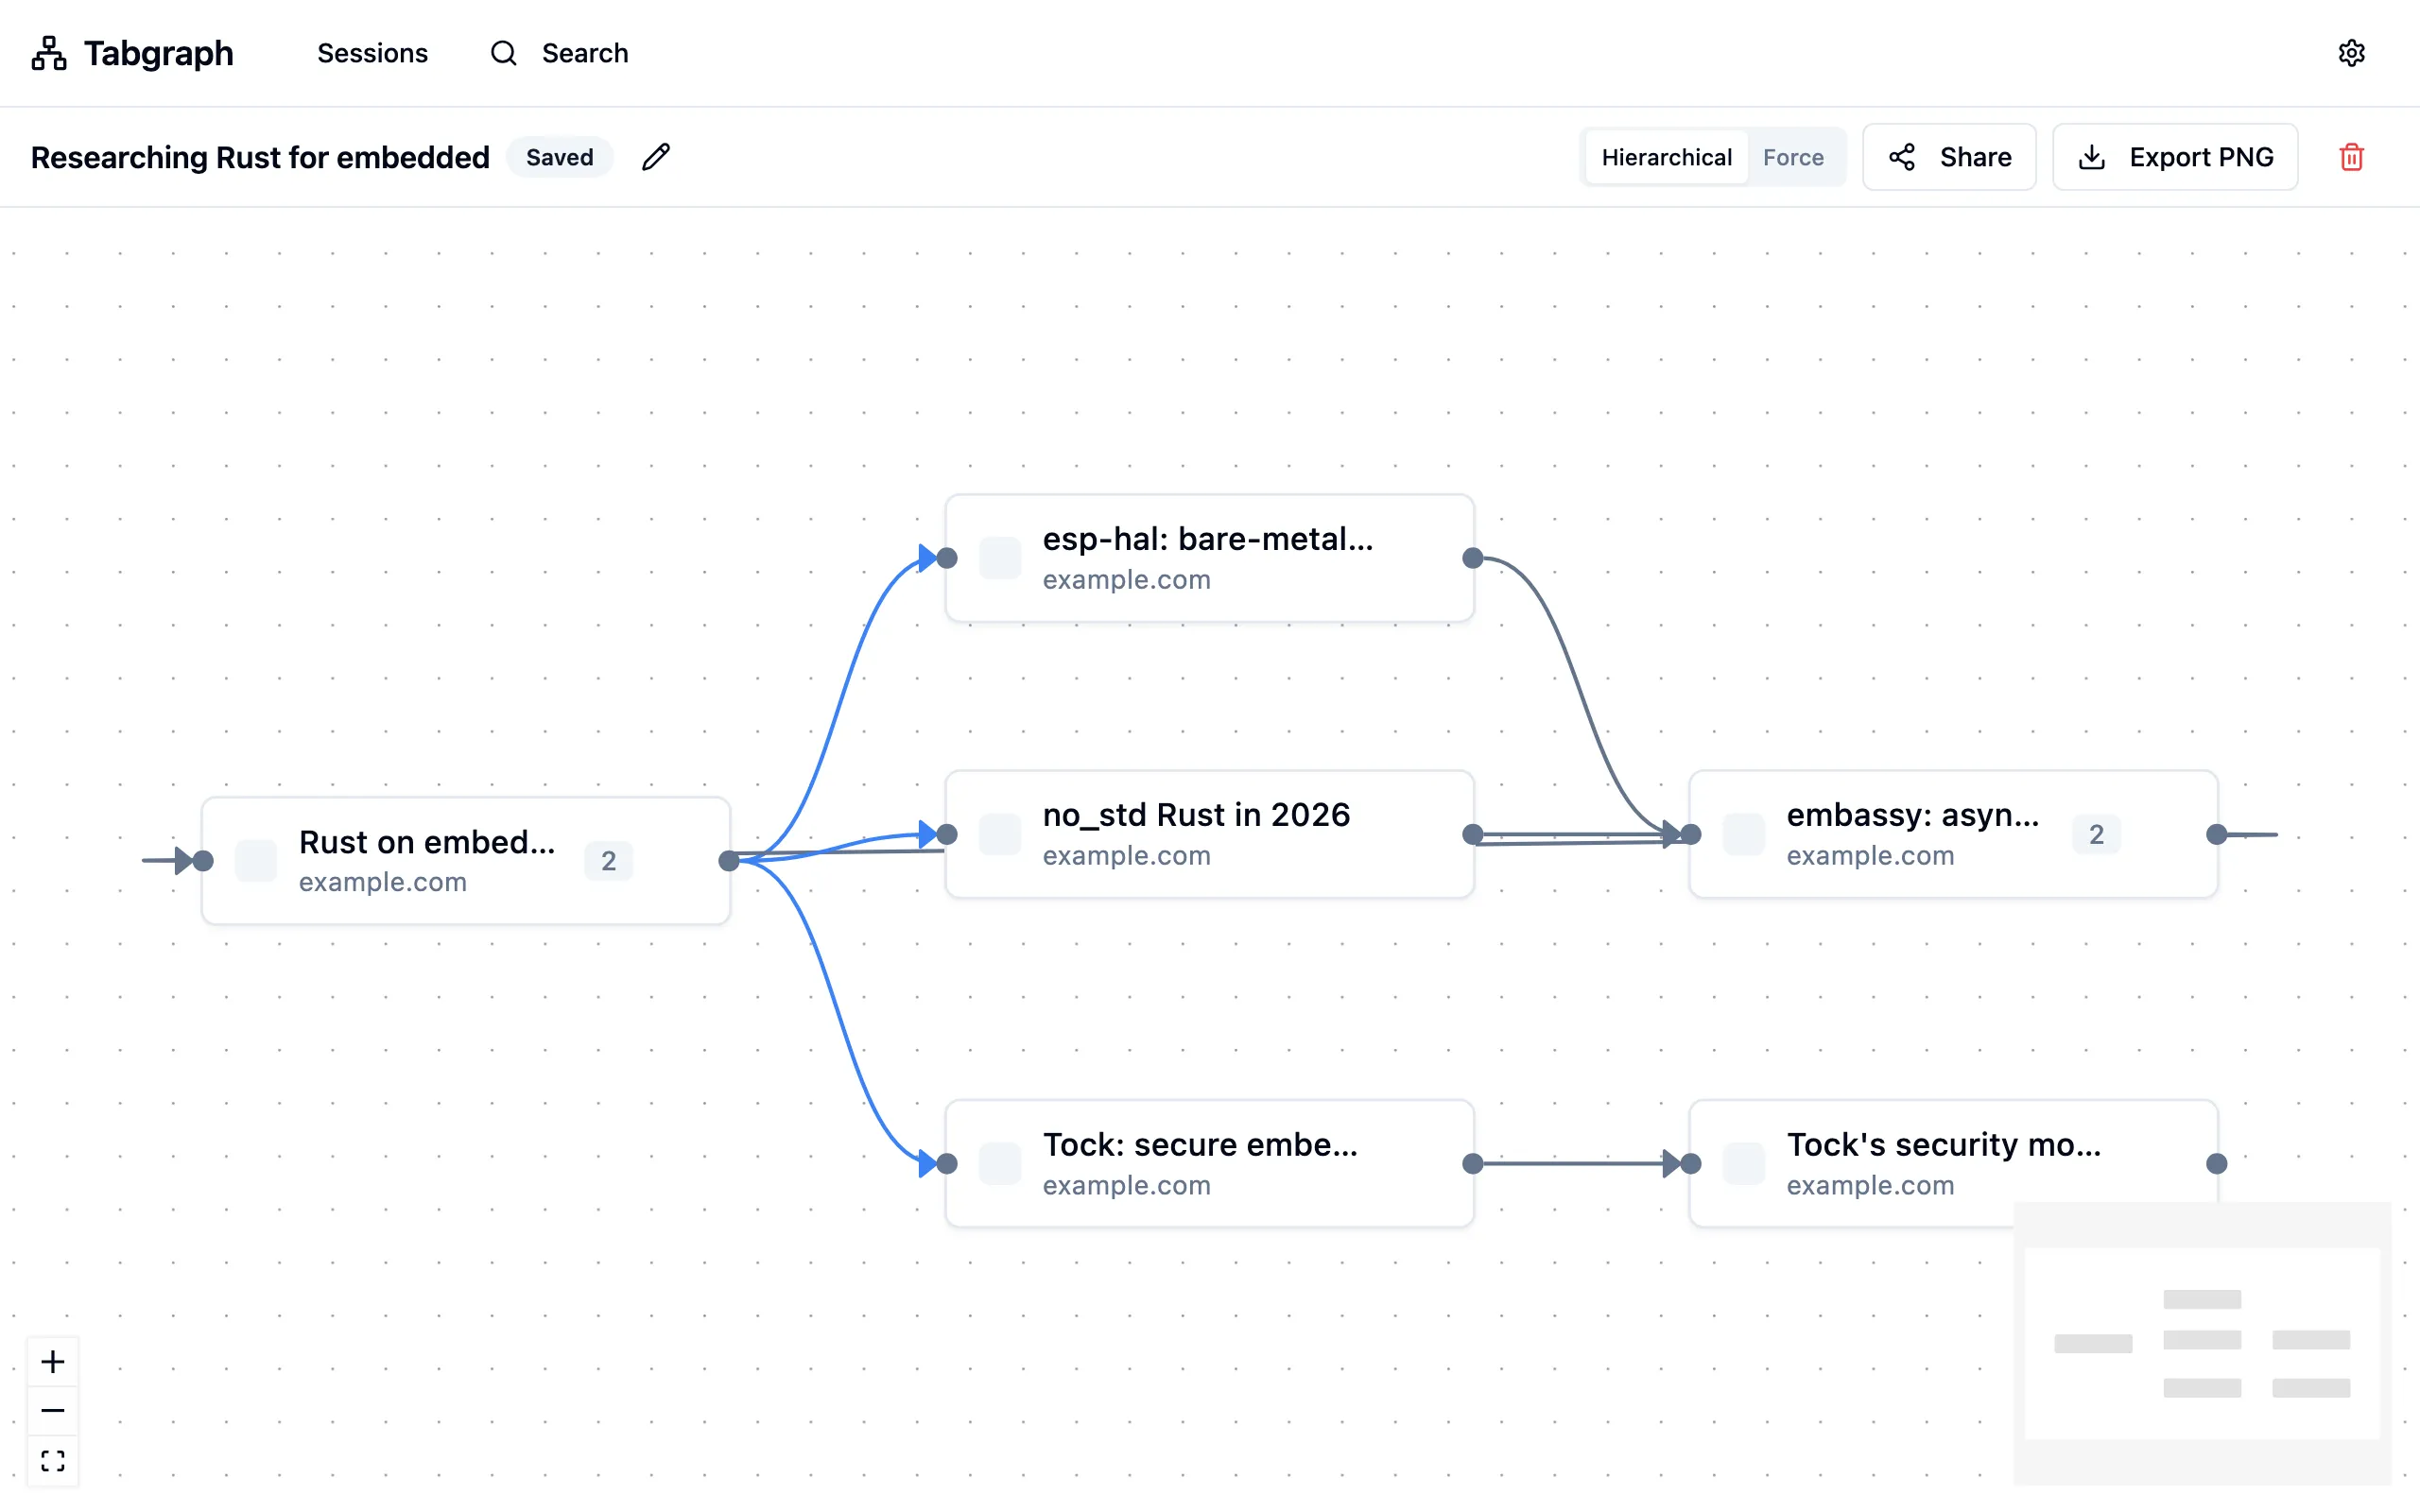Open the Sessions page
2420x1512 pixels.
point(372,53)
